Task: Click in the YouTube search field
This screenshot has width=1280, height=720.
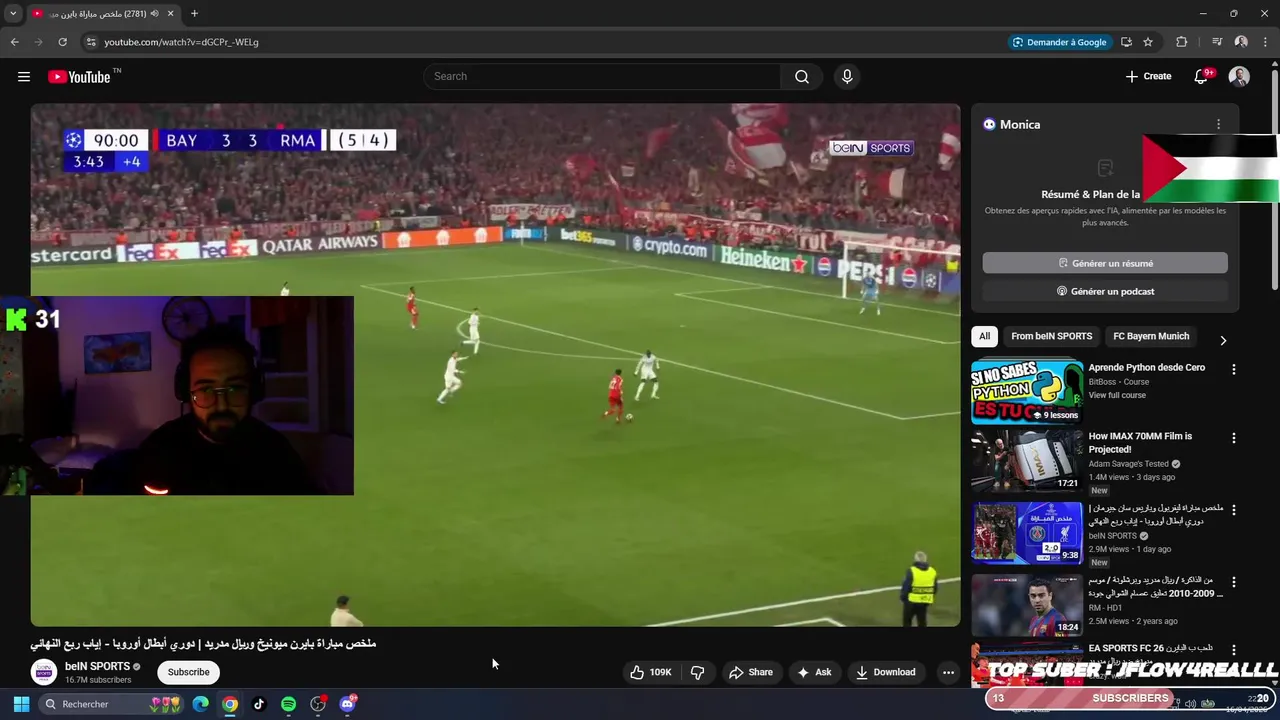Action: click(x=602, y=77)
